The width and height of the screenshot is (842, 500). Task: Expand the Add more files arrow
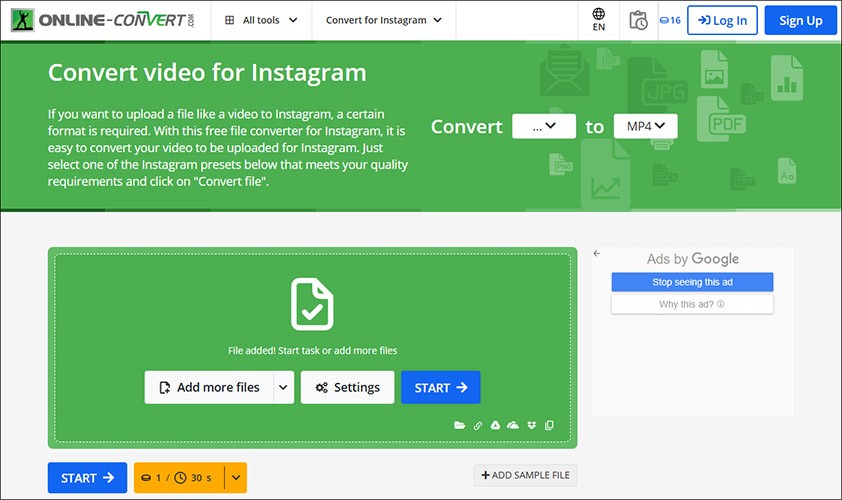(284, 387)
